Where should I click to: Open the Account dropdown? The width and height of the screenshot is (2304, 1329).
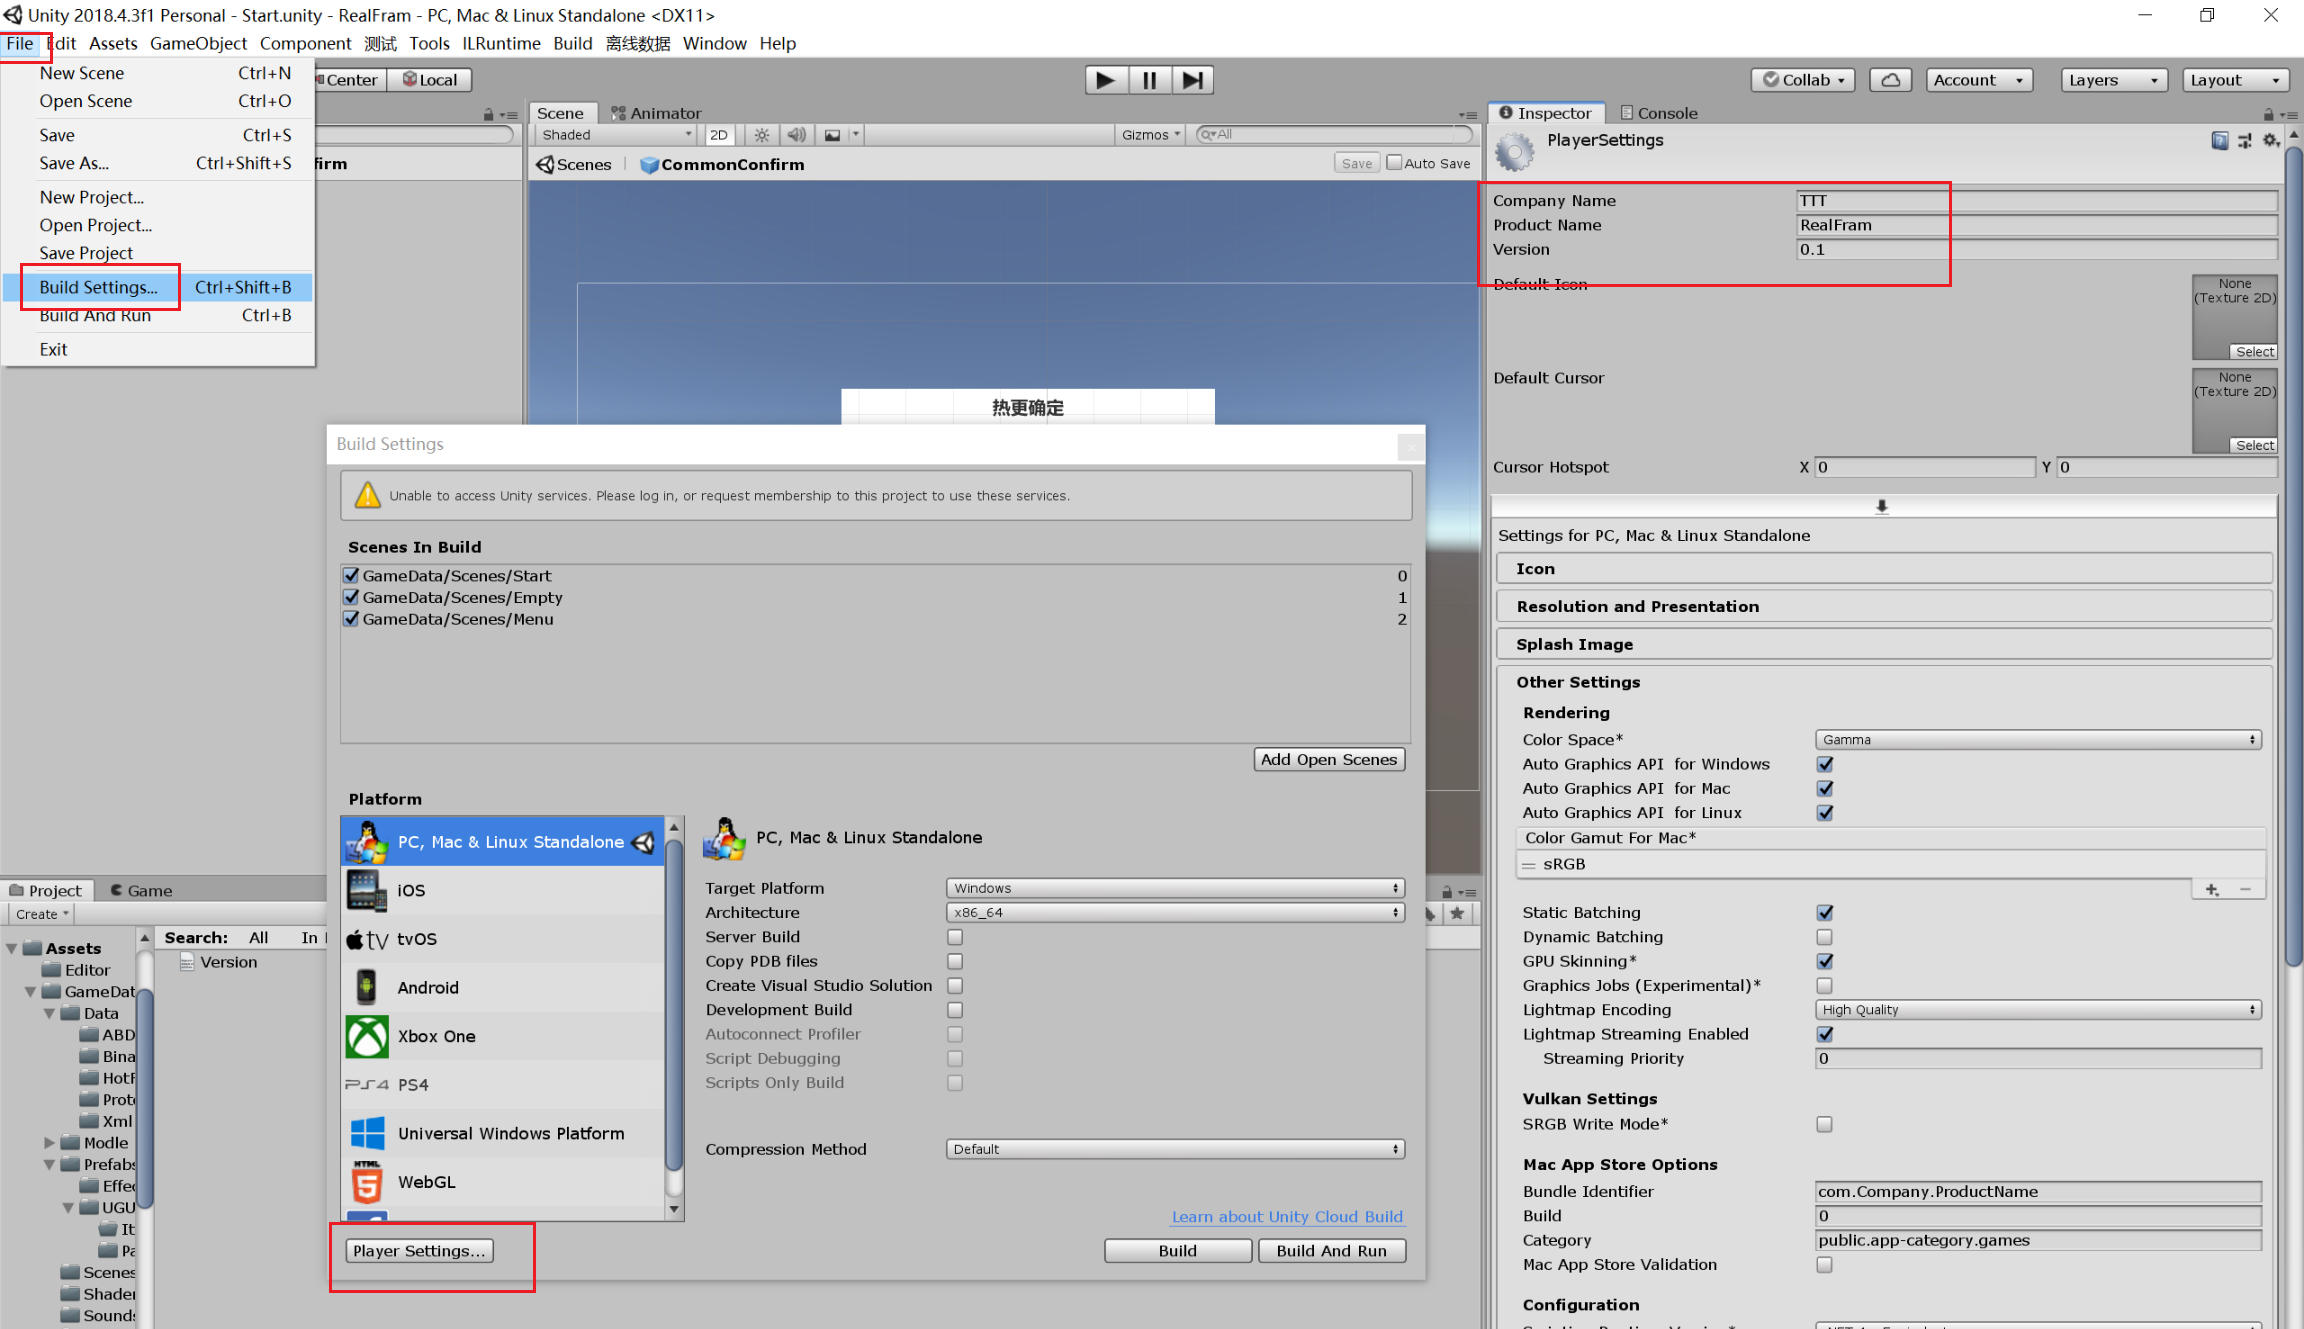tap(1980, 80)
